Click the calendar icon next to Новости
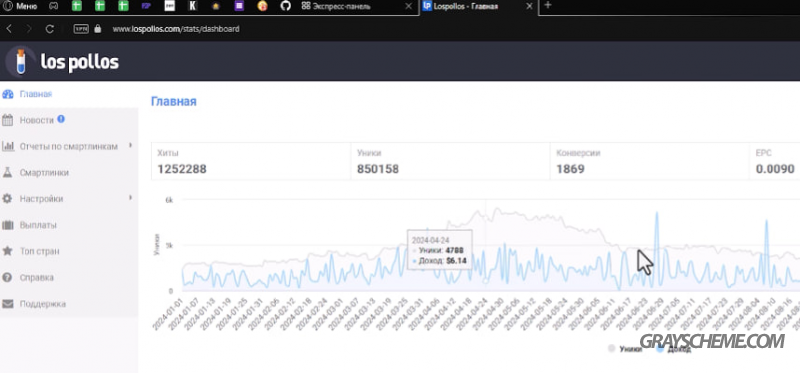Screen dimensions: 800x373 7,120
